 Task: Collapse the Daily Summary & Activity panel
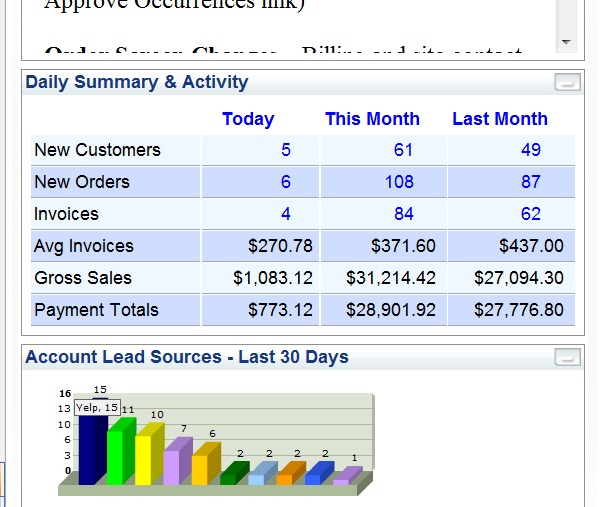click(567, 83)
